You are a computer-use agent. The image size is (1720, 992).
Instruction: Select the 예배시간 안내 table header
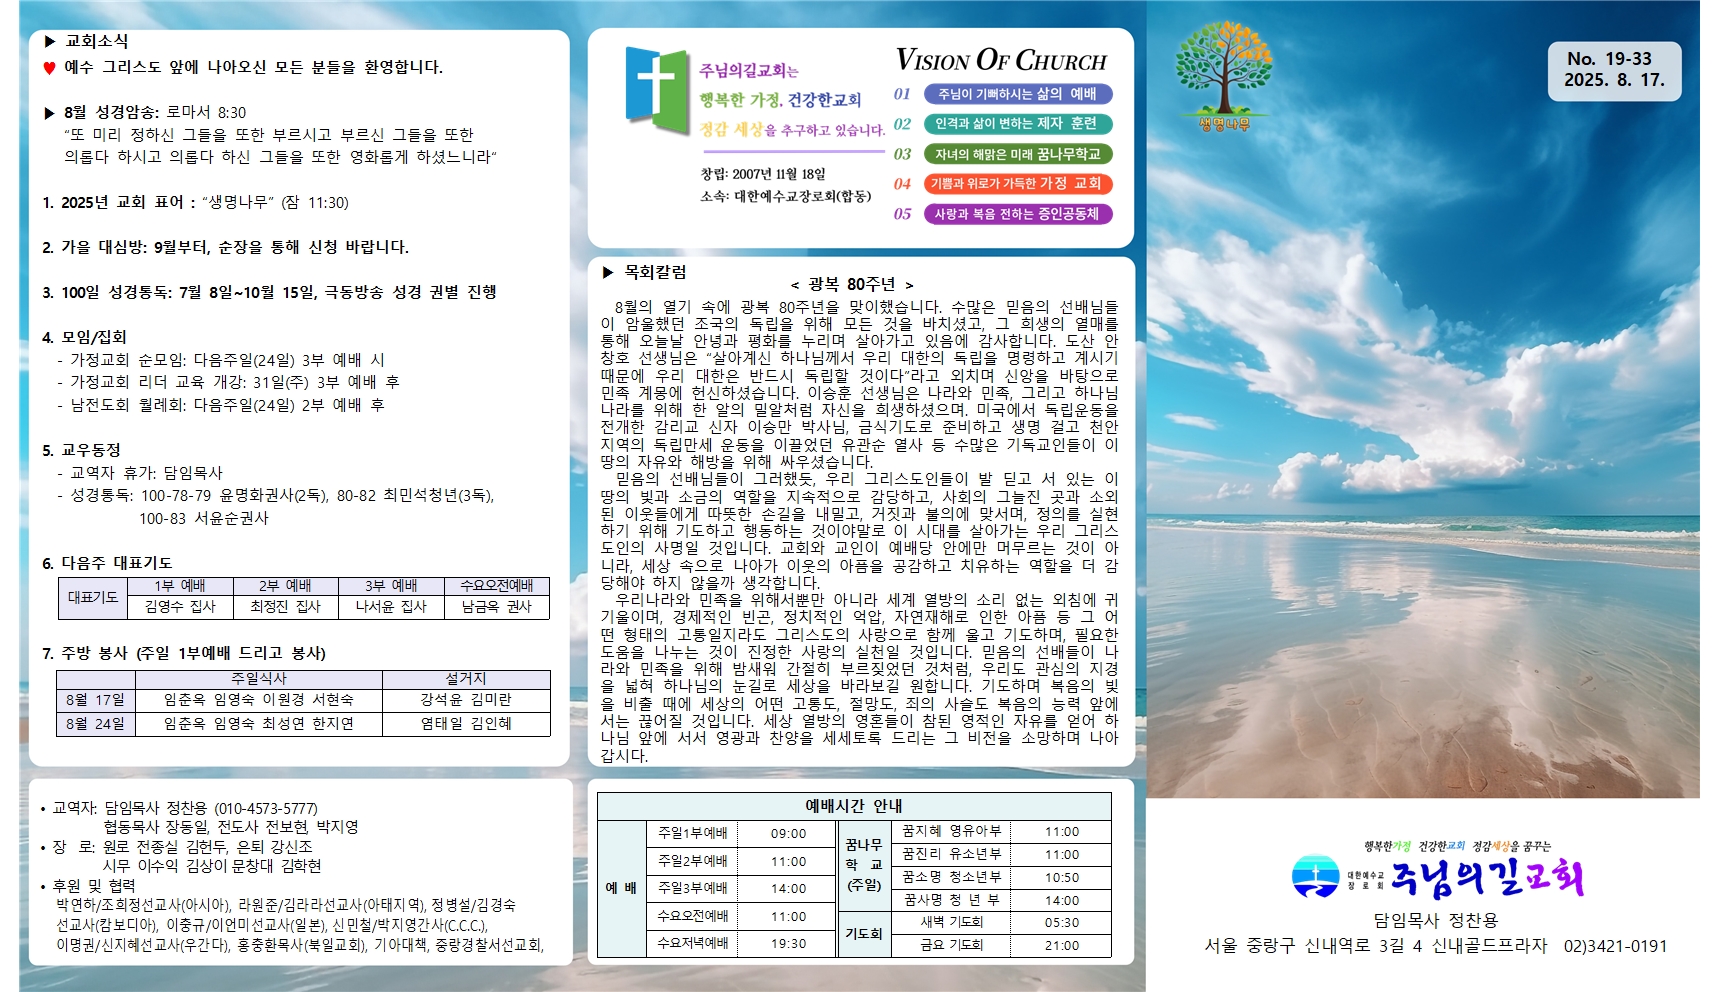[853, 806]
